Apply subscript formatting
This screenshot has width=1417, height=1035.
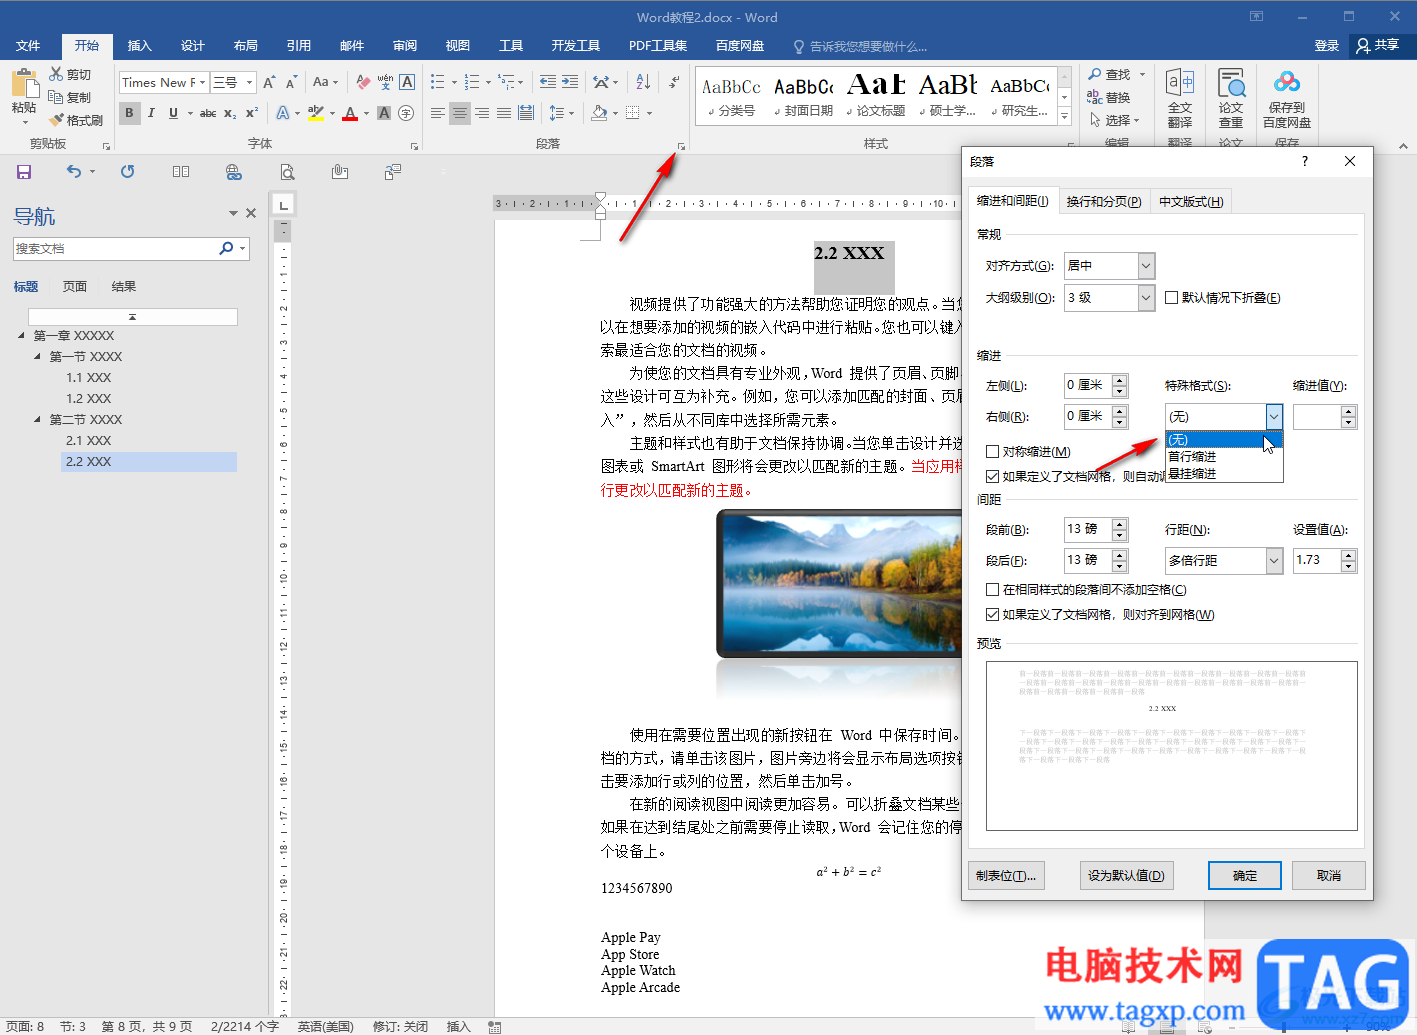tap(230, 113)
